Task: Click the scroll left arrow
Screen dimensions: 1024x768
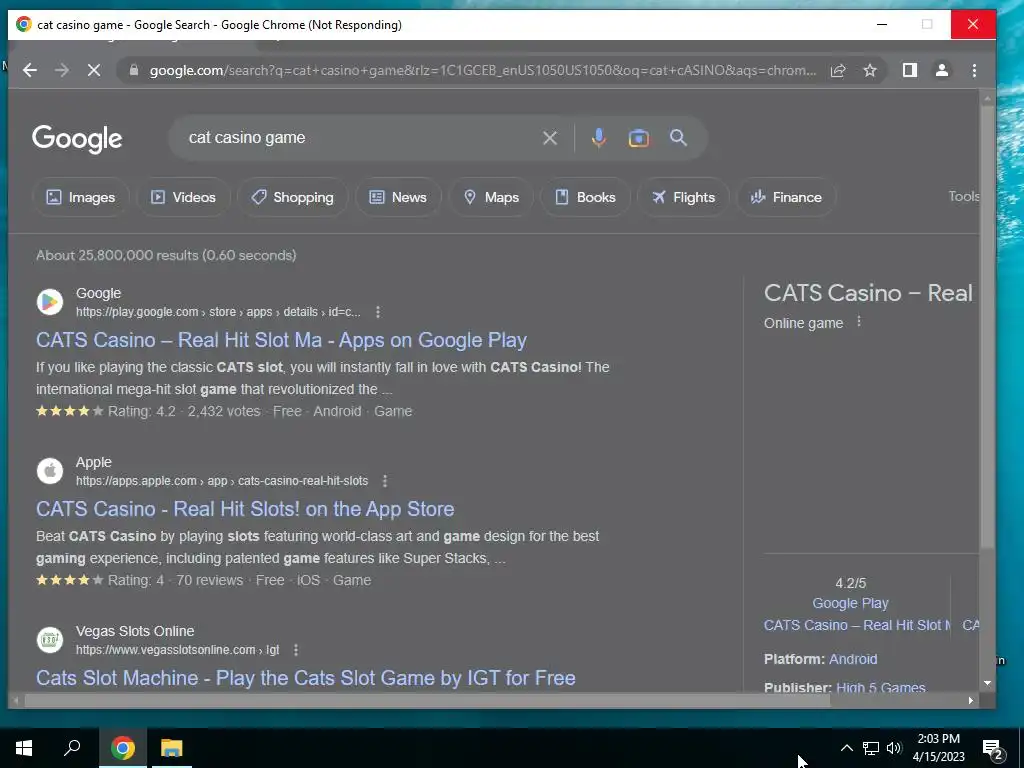Action: tap(16, 701)
